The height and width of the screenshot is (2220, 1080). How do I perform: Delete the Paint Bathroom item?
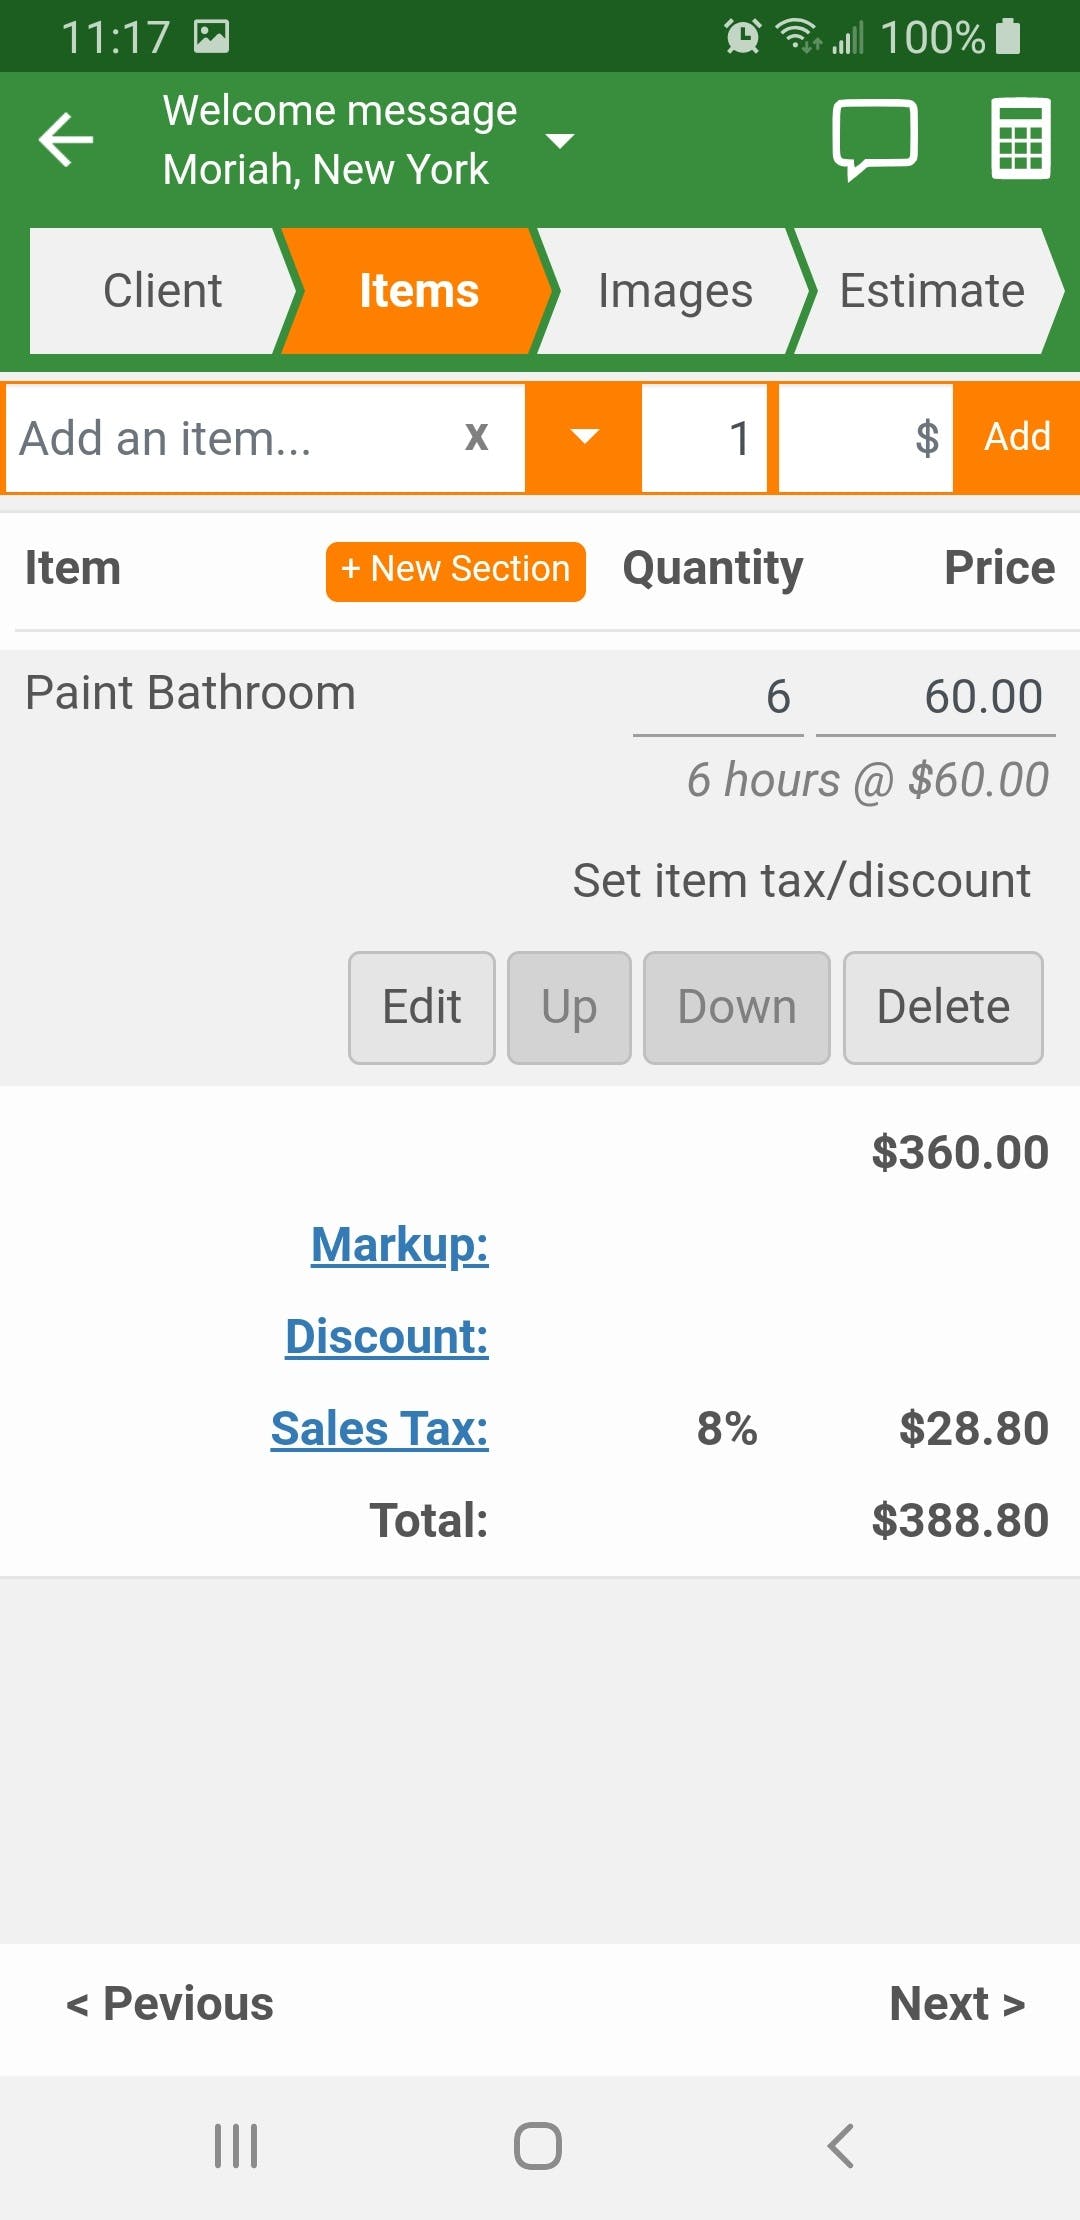click(x=943, y=1007)
